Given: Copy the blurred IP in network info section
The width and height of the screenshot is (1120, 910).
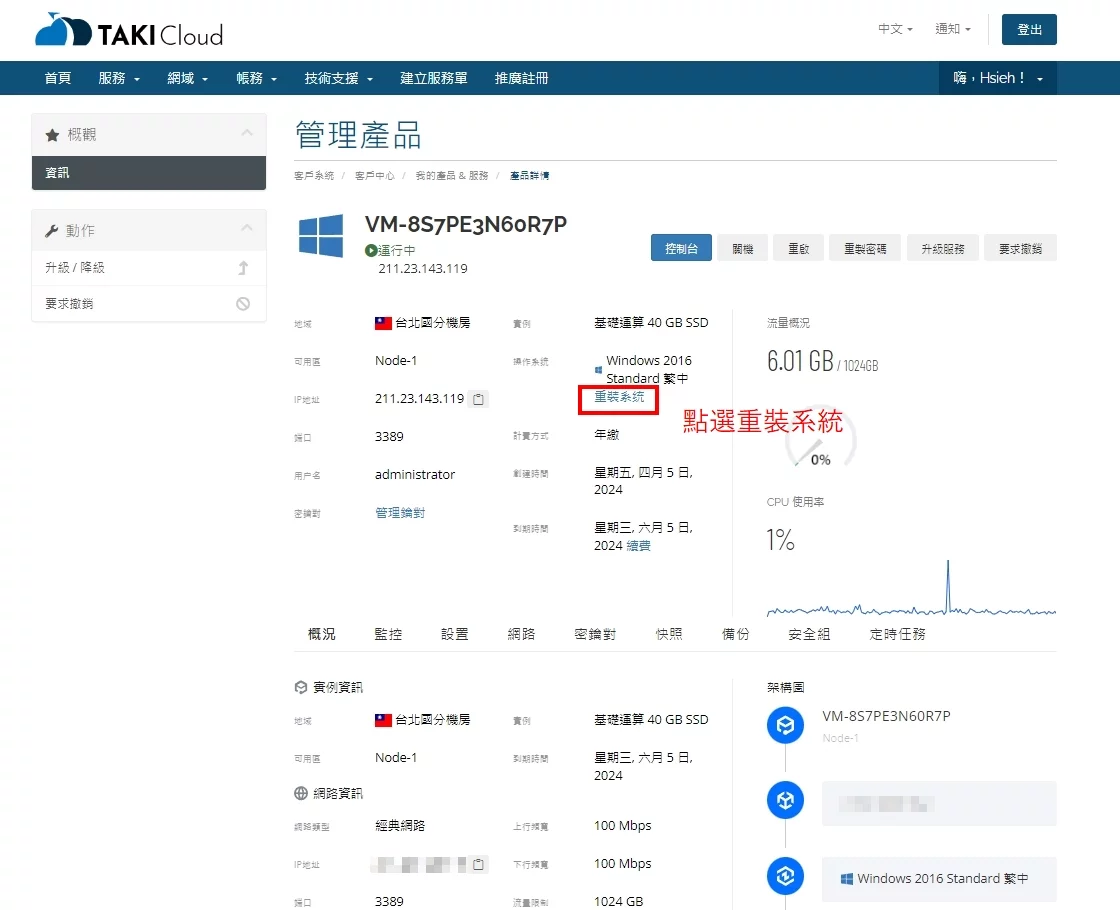Looking at the screenshot, I should tap(479, 864).
